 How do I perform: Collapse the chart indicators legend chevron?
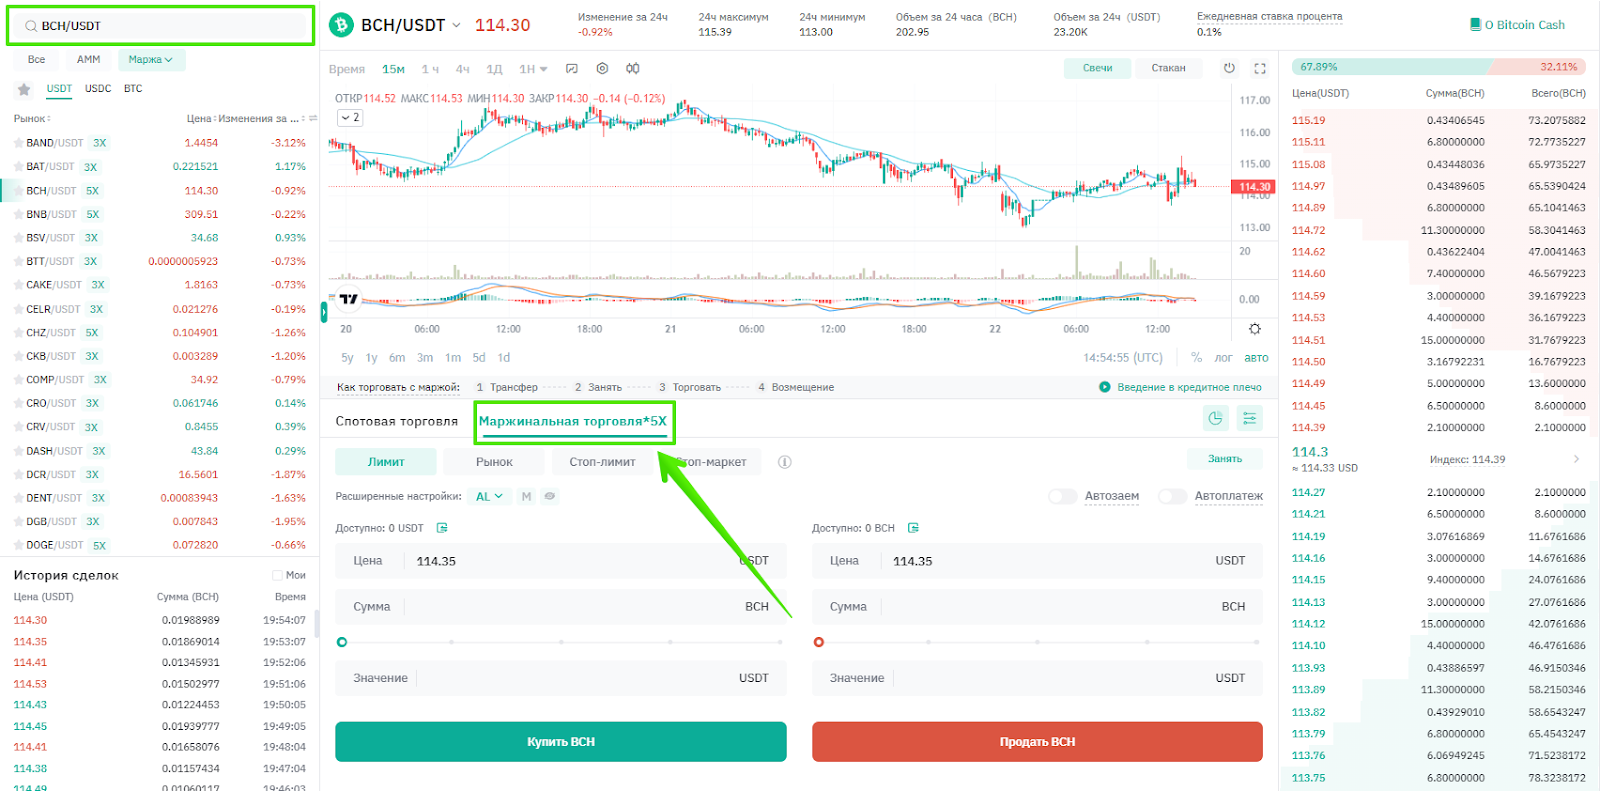[x=350, y=118]
